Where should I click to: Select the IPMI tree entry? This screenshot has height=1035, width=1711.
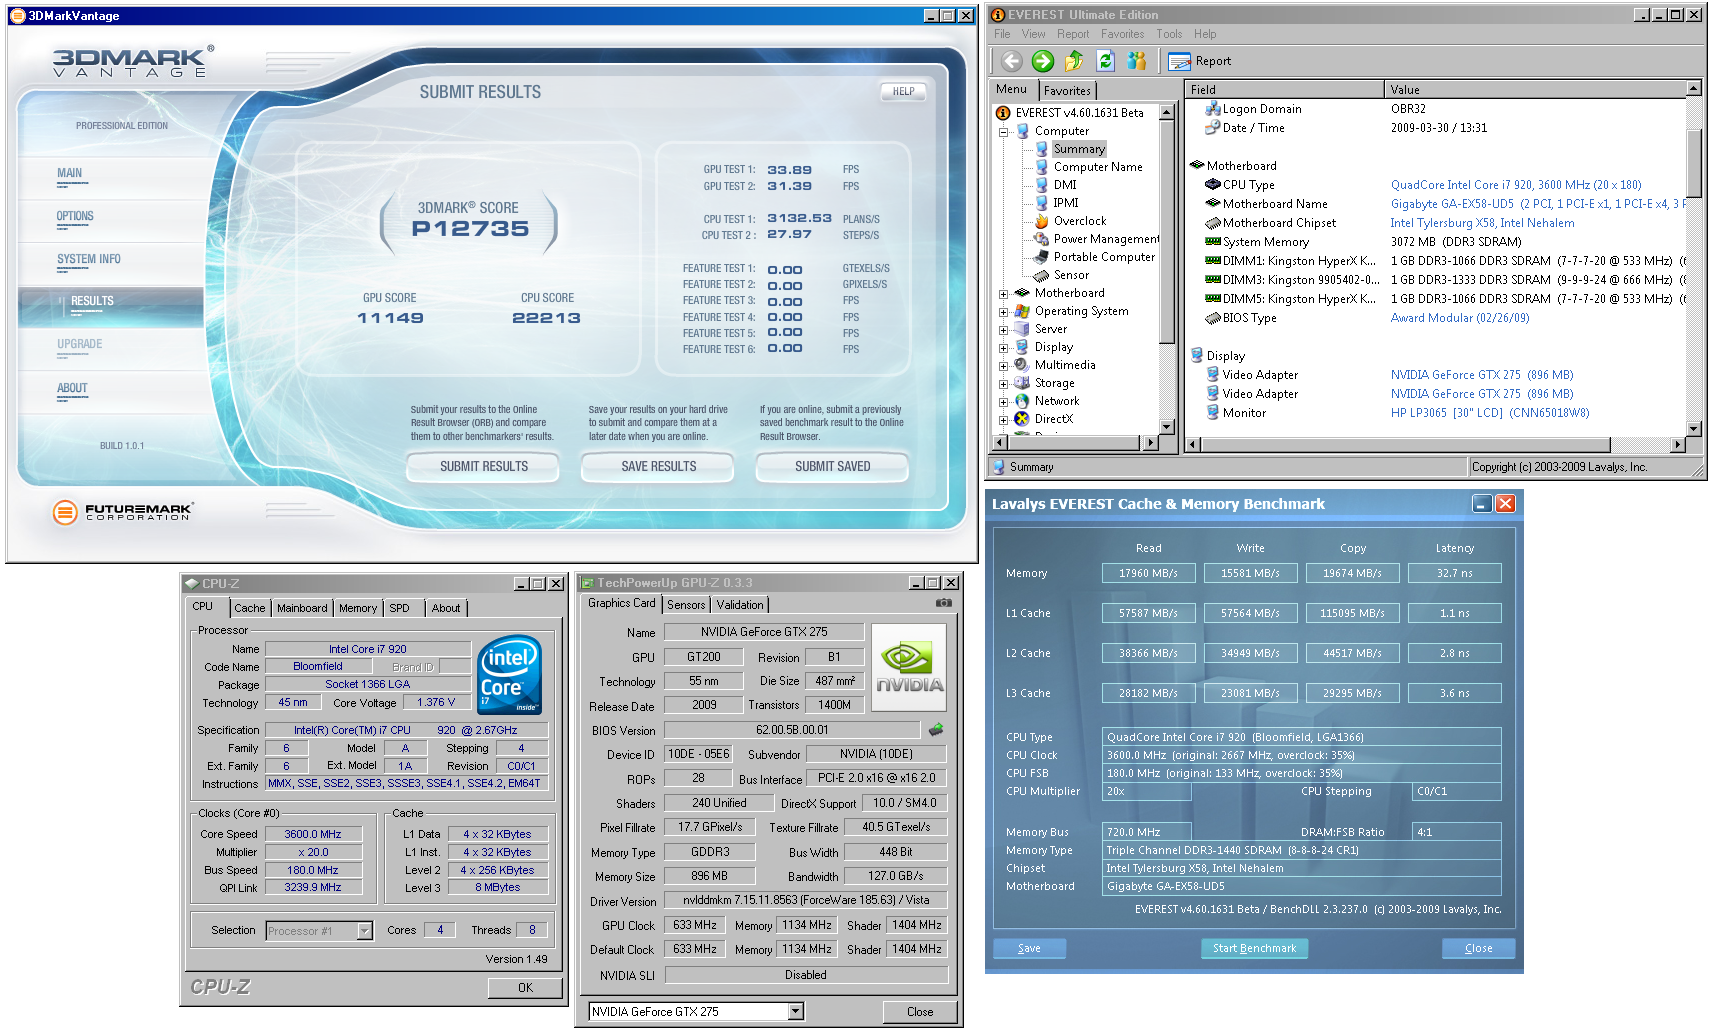(x=1066, y=203)
